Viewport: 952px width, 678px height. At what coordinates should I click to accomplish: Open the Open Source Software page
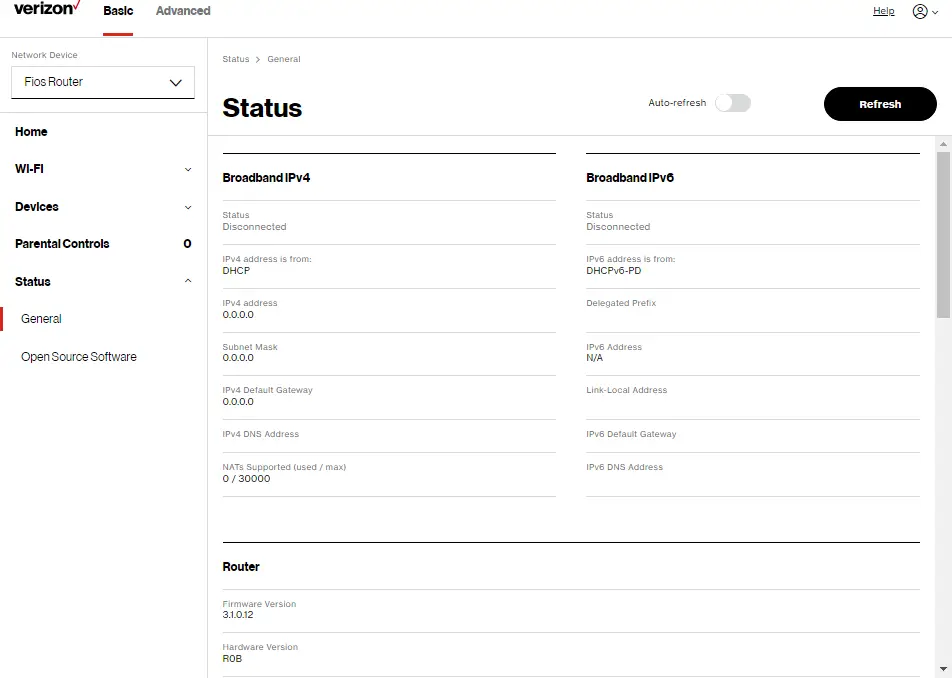click(80, 356)
